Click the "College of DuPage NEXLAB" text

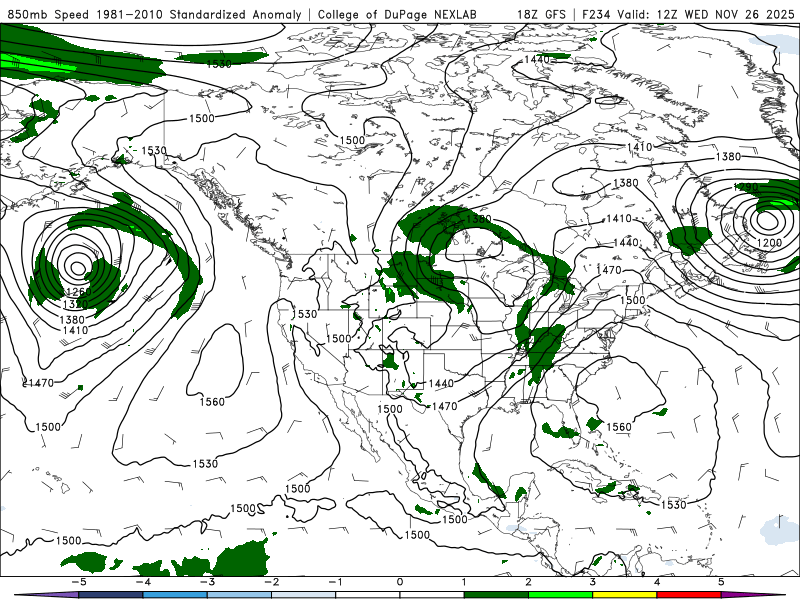point(397,14)
